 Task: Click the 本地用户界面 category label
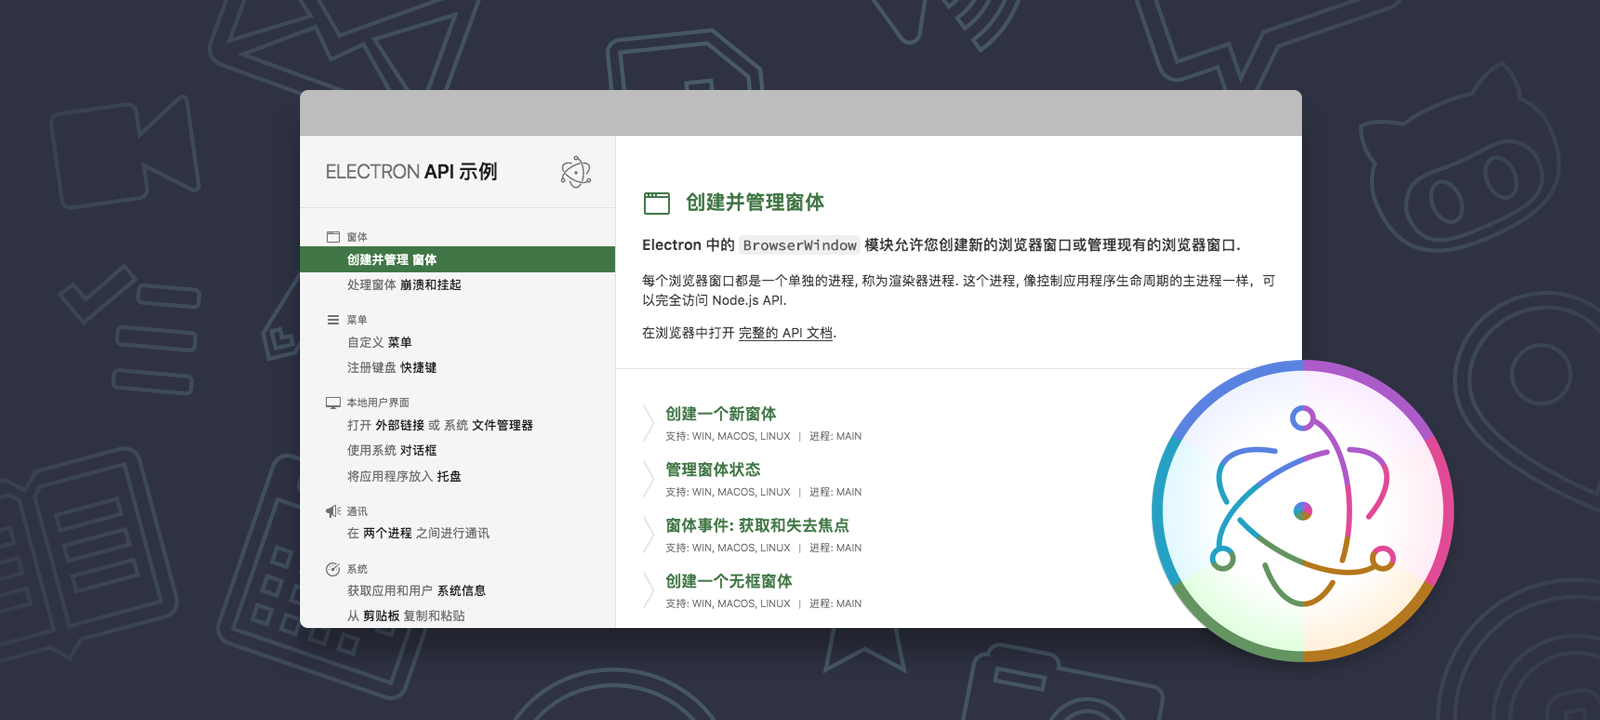[378, 403]
